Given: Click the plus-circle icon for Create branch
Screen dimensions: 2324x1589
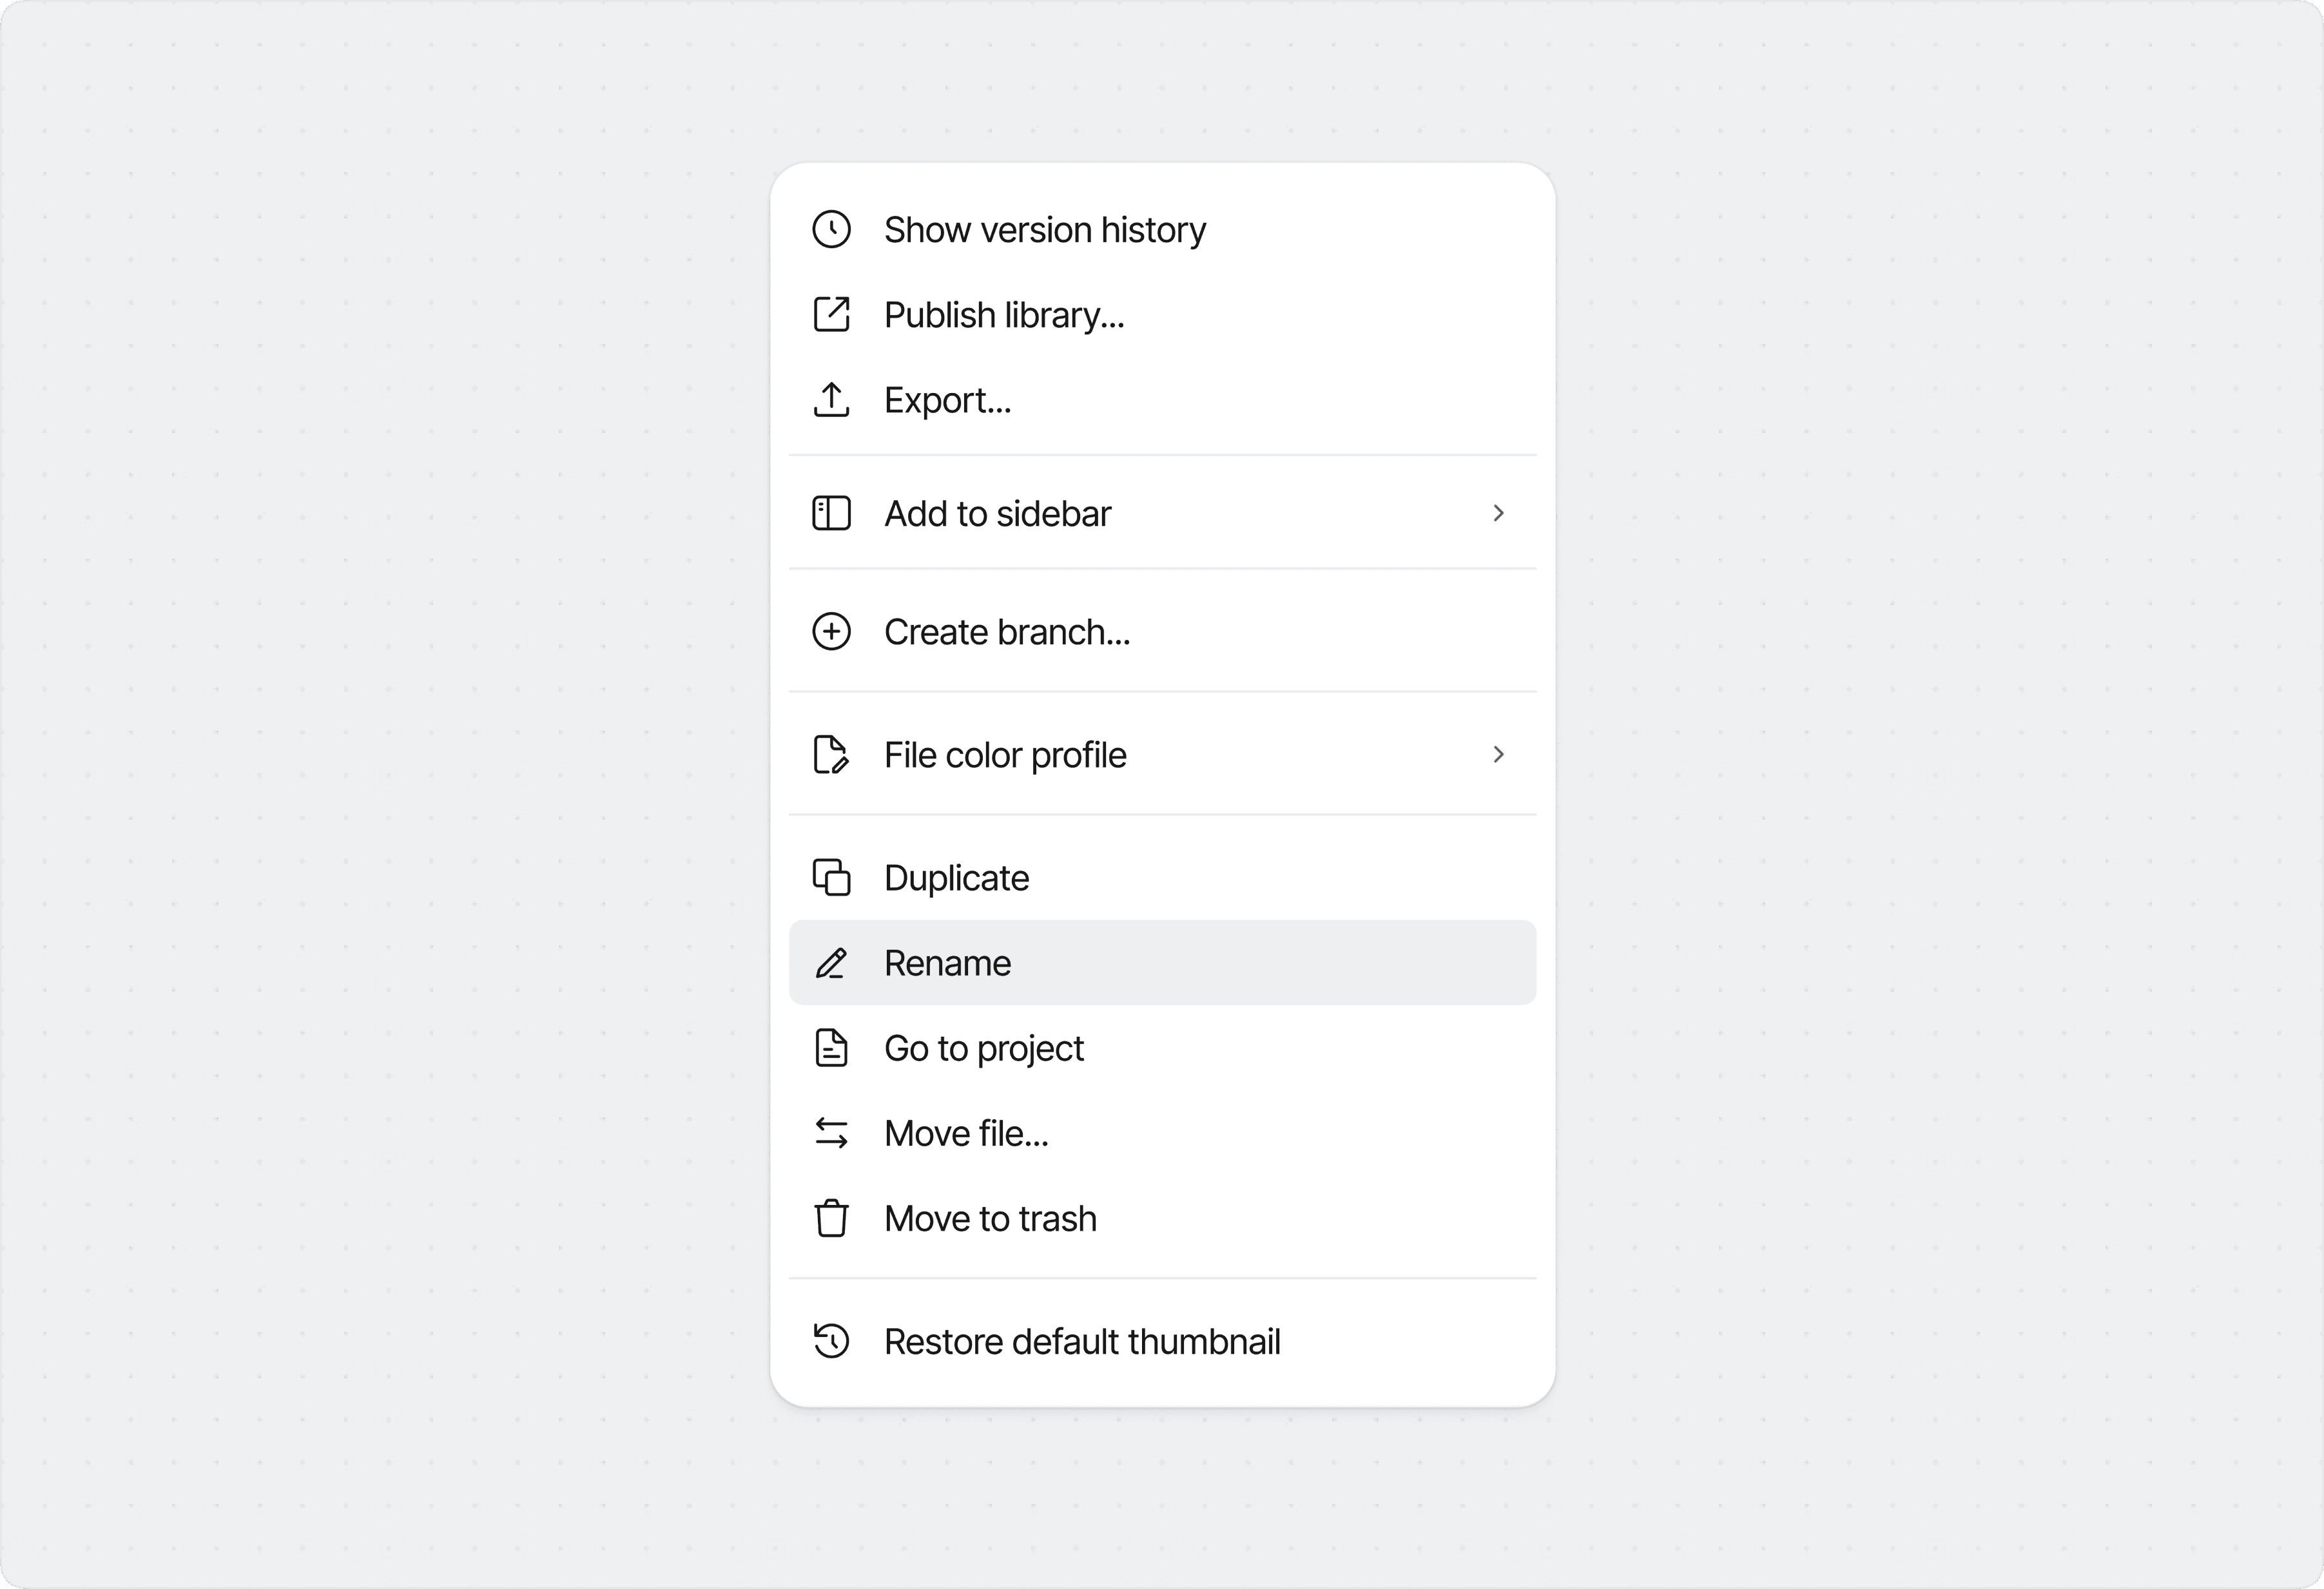Looking at the screenshot, I should (831, 632).
